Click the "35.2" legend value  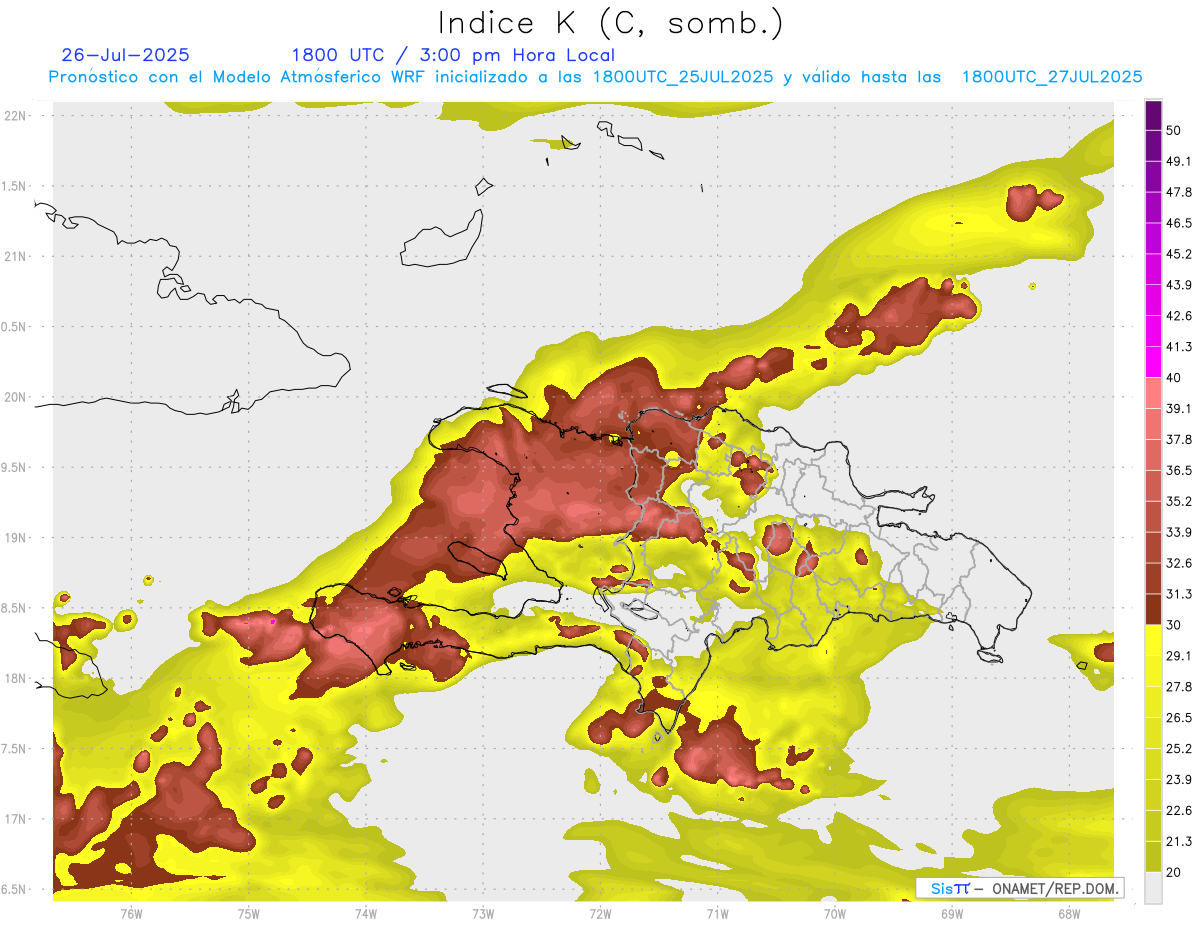[1179, 501]
